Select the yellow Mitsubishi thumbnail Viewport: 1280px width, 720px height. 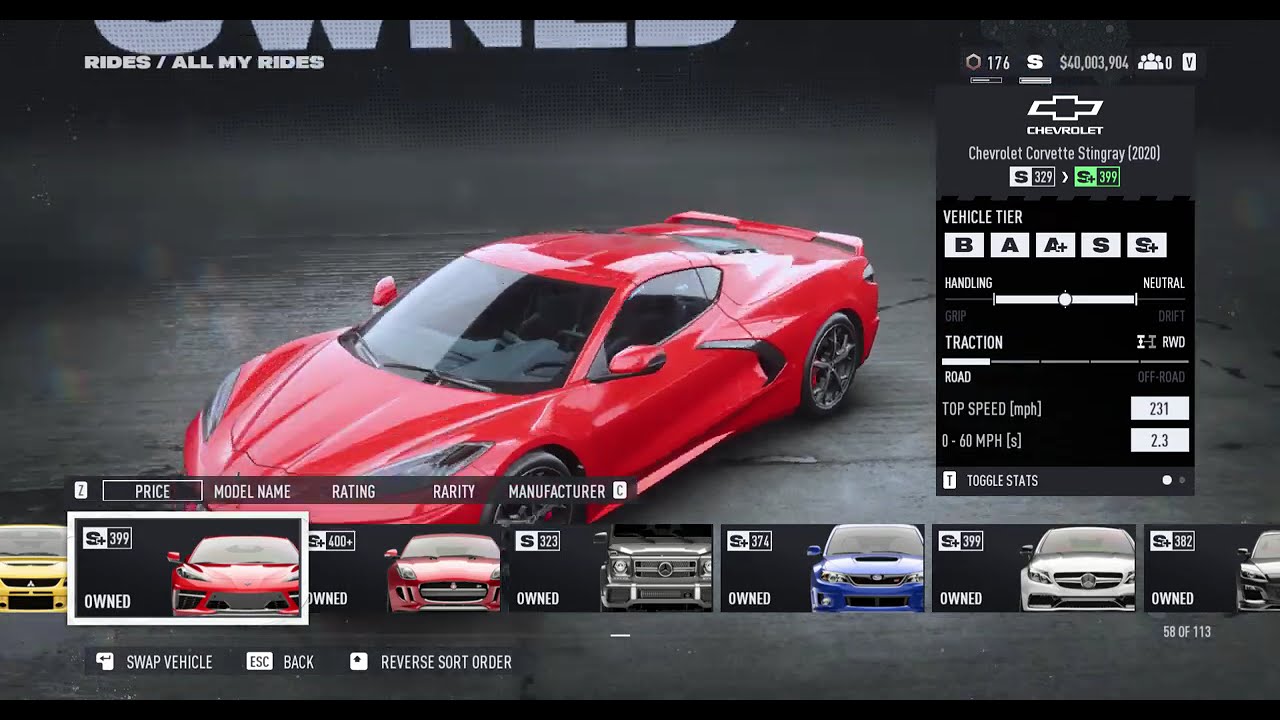(x=32, y=568)
